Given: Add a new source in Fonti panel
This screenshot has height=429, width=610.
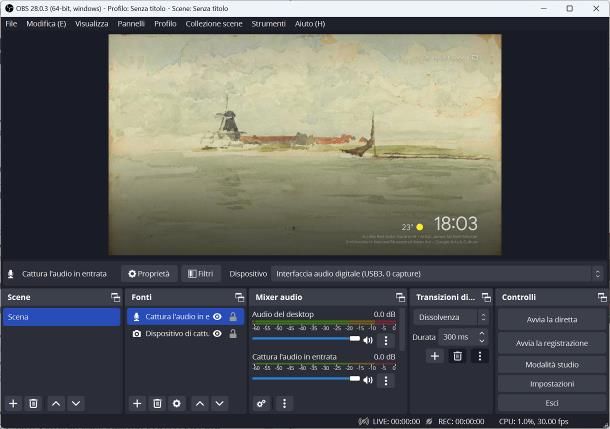Looking at the screenshot, I should pos(137,403).
